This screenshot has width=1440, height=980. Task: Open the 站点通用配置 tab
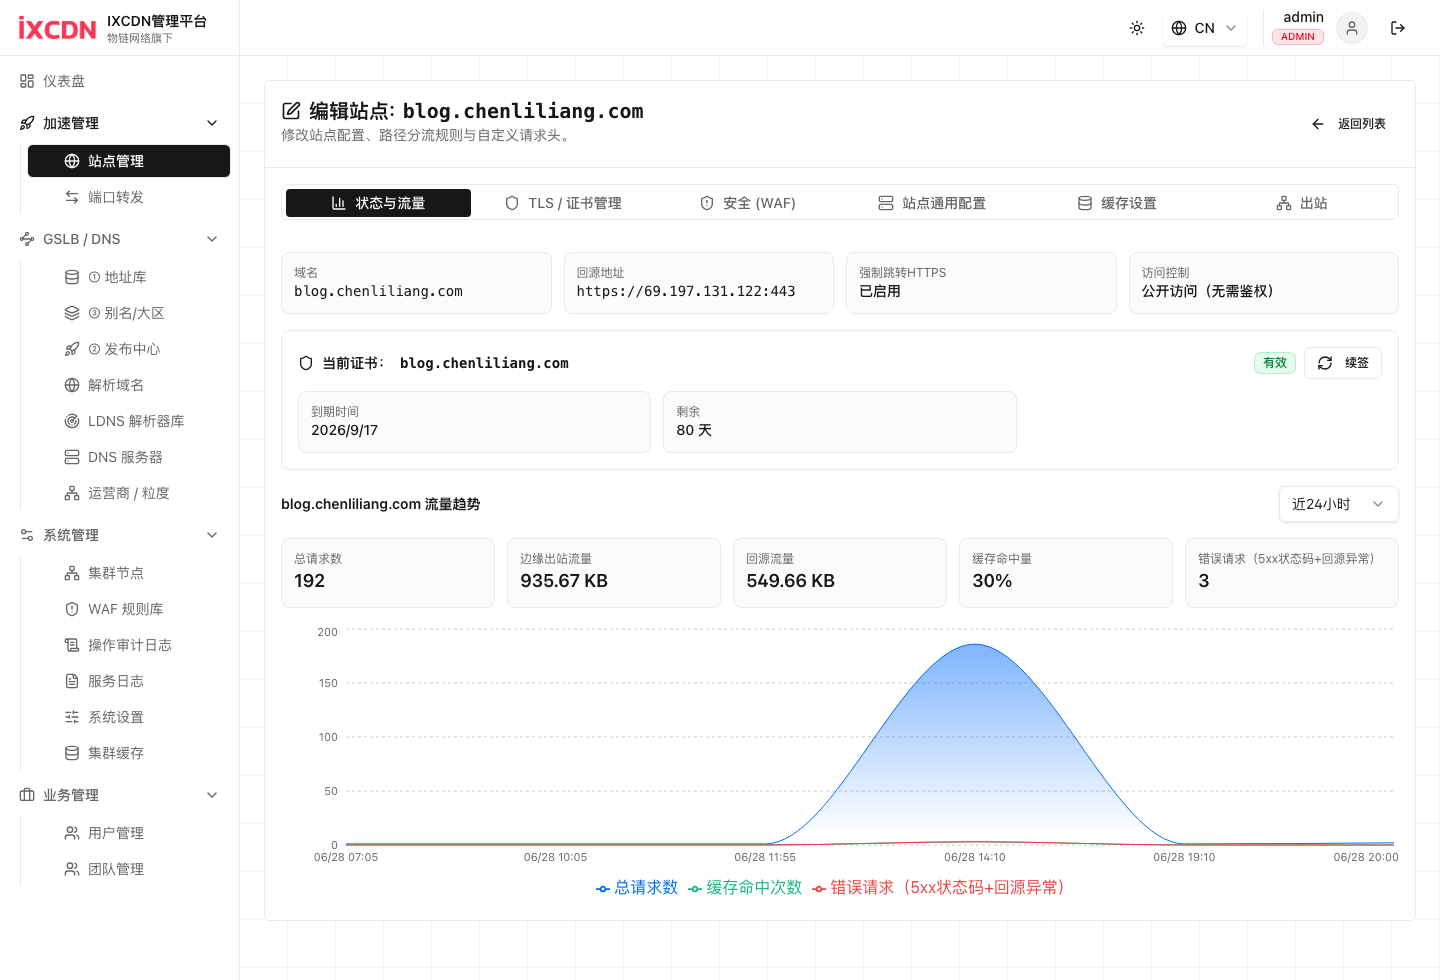(x=932, y=203)
